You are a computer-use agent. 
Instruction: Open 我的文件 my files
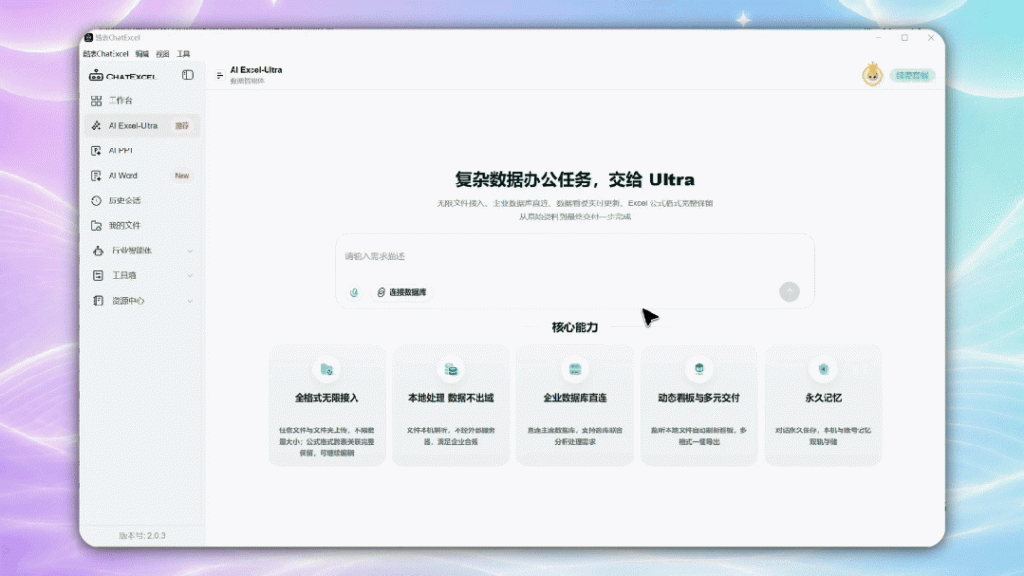(x=142, y=225)
